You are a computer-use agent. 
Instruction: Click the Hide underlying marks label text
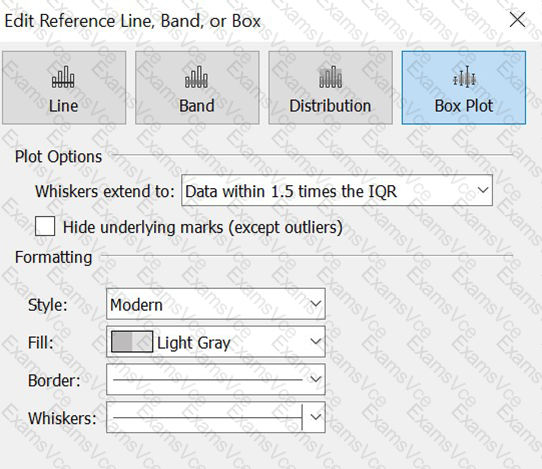tap(203, 227)
